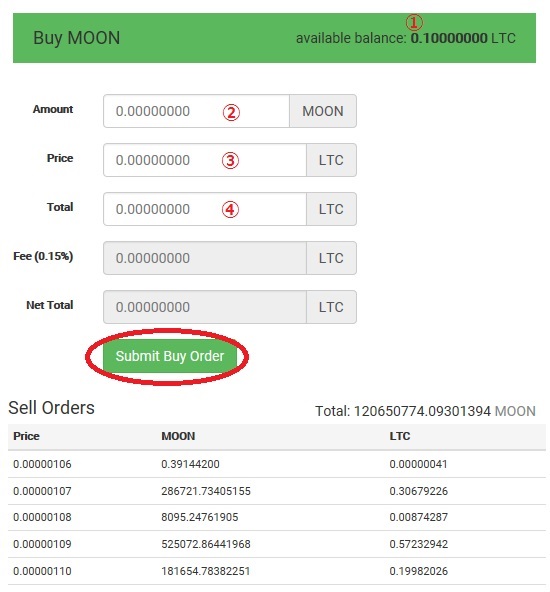
Task: Click the MOON unit label beside Amount
Action: 323,111
